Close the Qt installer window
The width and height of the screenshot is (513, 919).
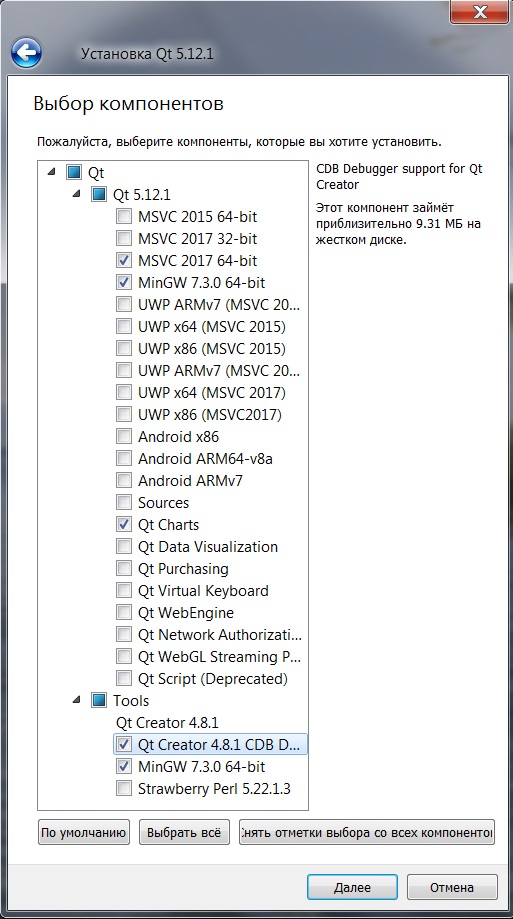click(479, 12)
